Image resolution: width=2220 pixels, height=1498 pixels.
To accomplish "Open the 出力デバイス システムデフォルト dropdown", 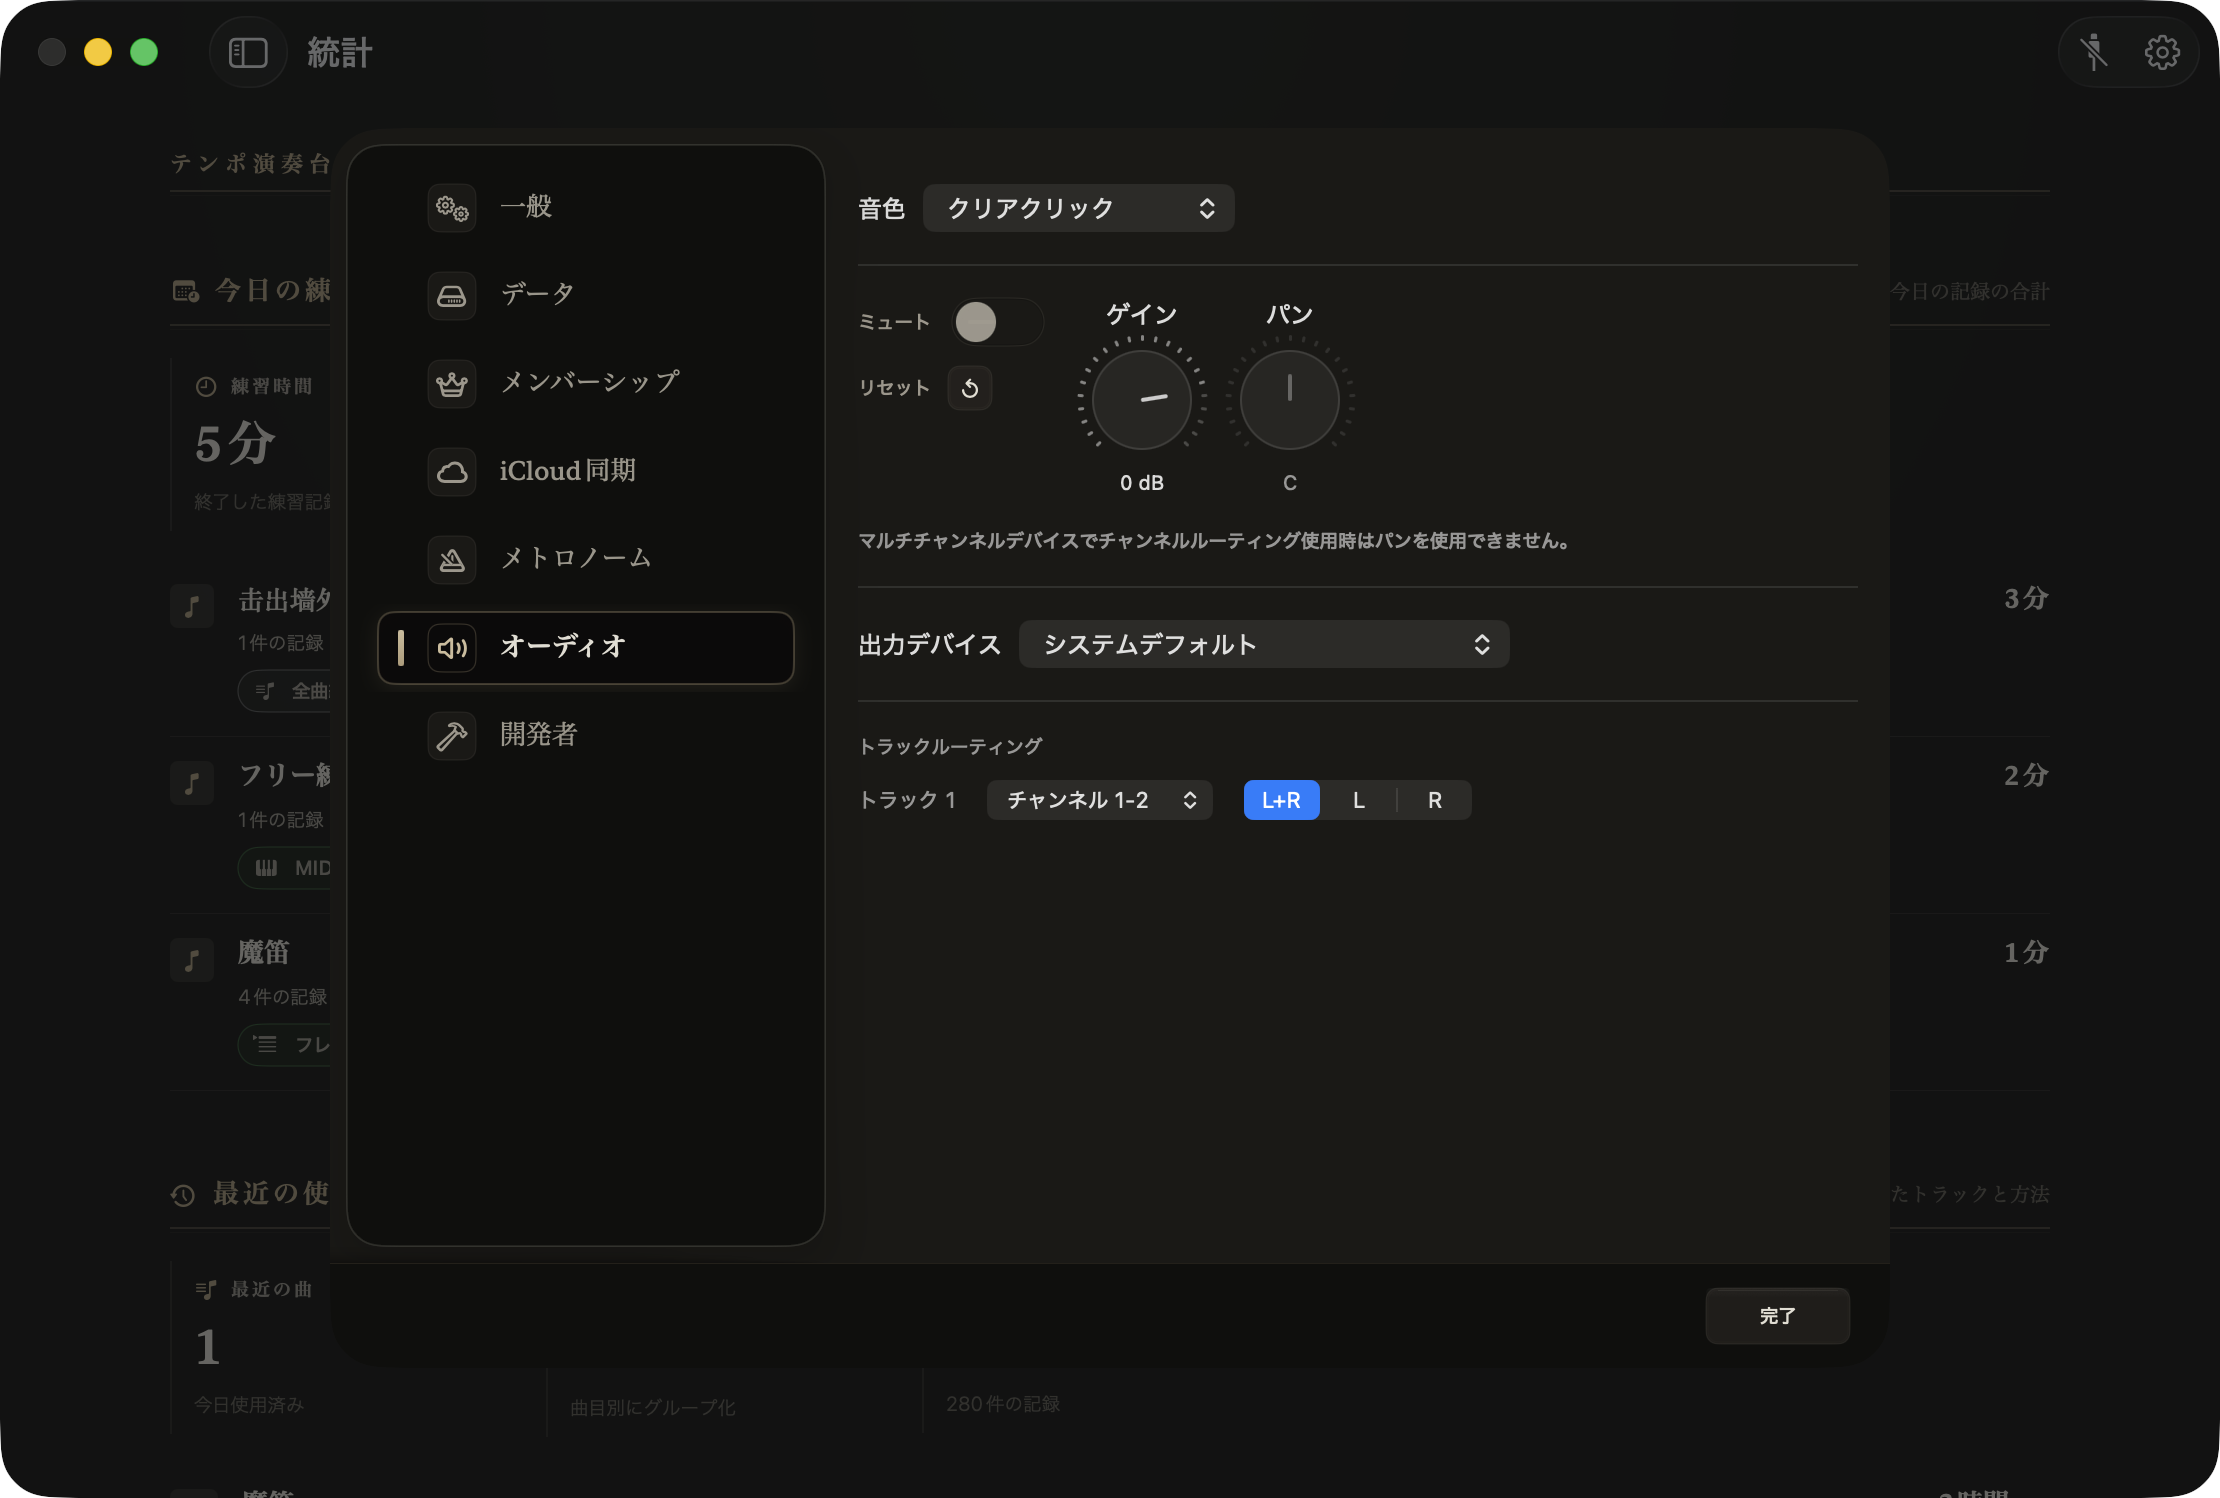I will pyautogui.click(x=1264, y=644).
